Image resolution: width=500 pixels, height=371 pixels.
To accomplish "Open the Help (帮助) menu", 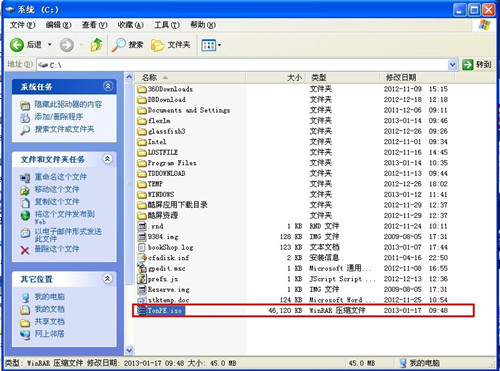I will 203,25.
